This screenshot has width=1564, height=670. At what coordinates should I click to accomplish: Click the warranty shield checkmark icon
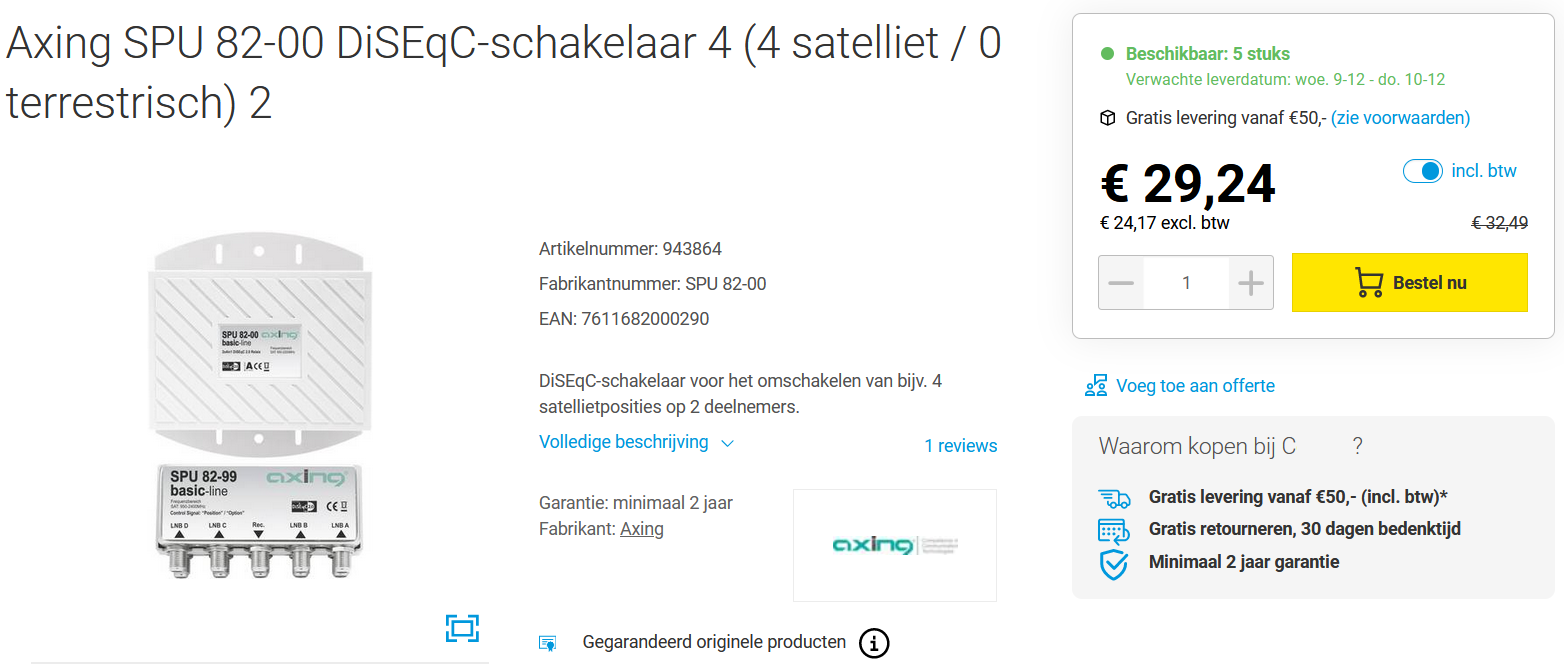(1113, 563)
